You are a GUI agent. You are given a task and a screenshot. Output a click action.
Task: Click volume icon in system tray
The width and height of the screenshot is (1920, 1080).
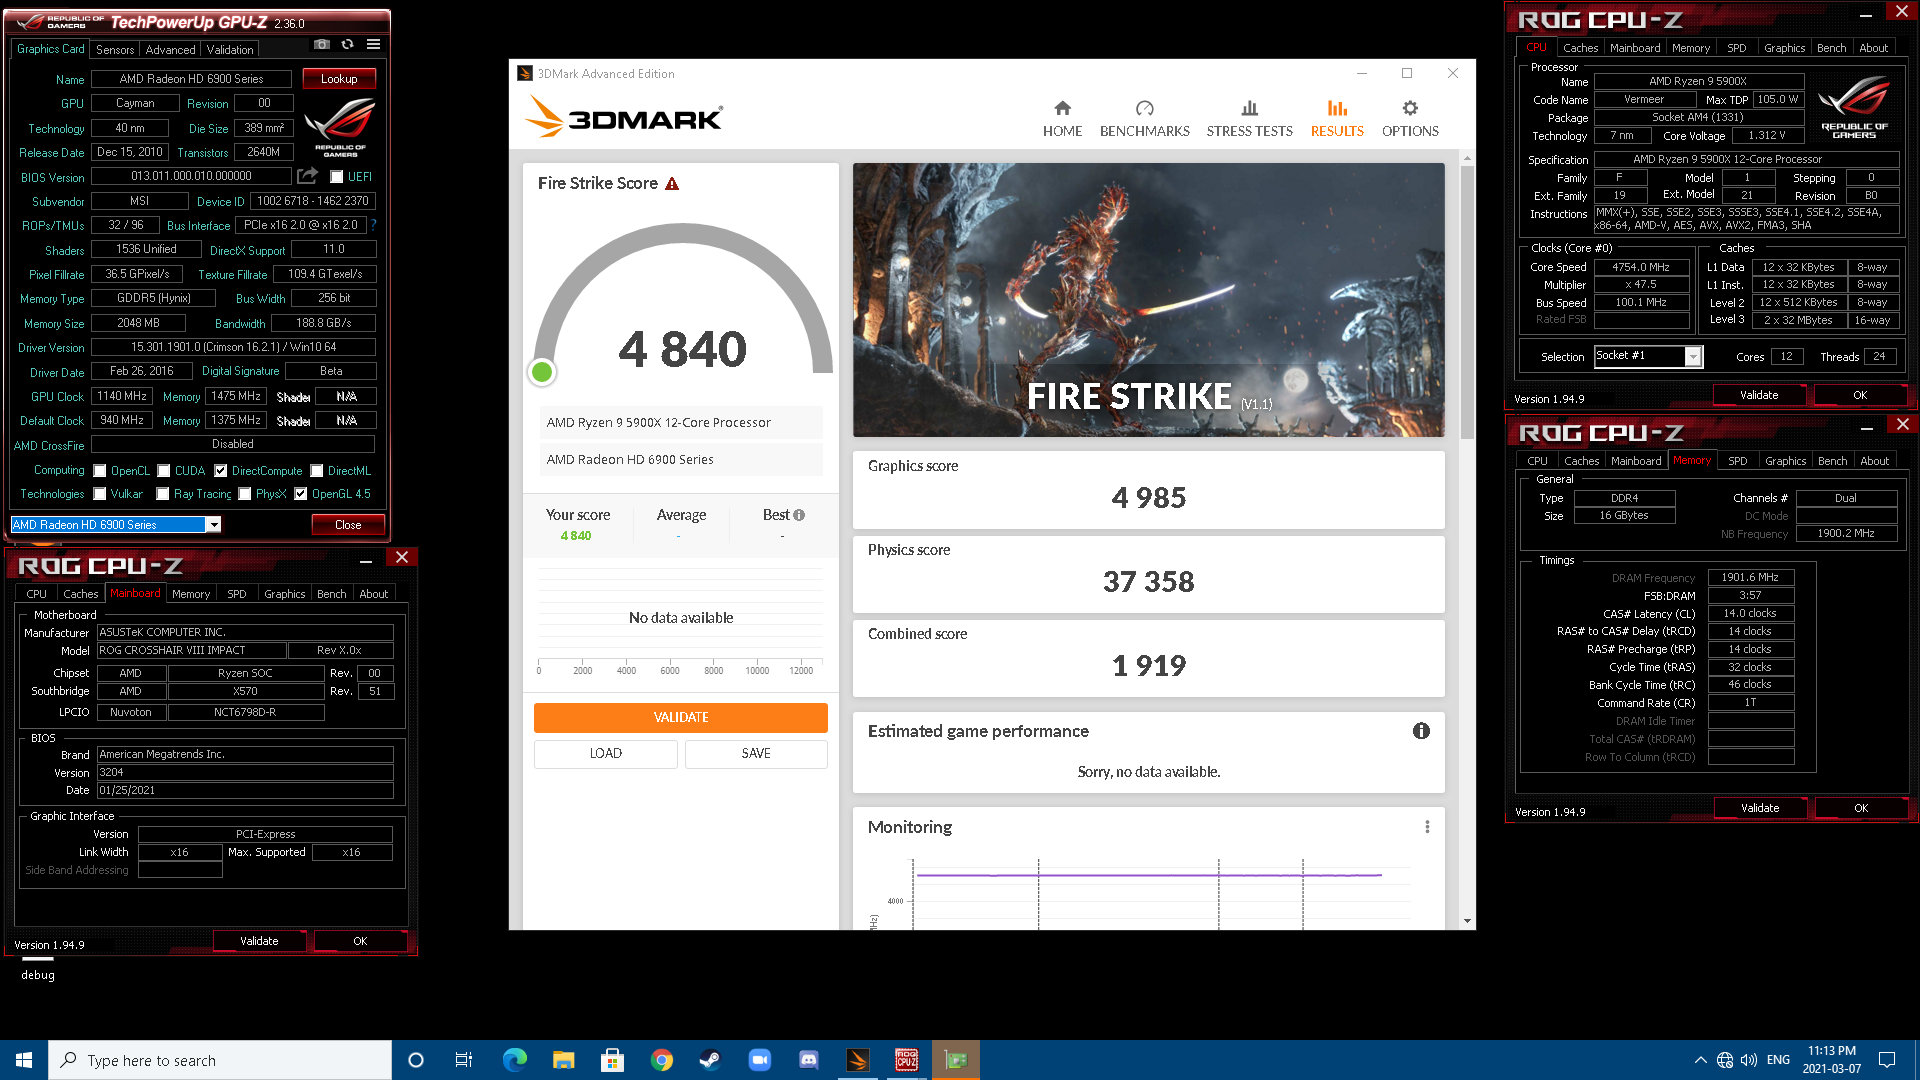1749,1060
